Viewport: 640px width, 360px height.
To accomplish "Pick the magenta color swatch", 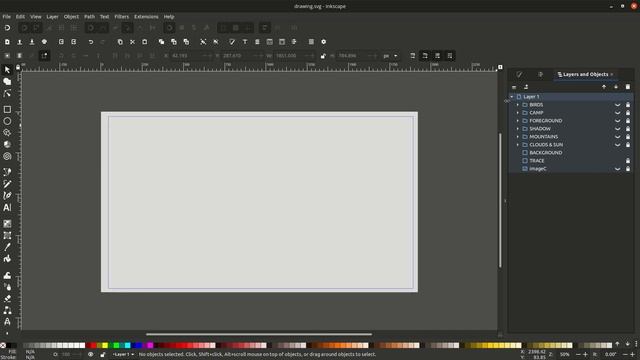I will [x=150, y=345].
